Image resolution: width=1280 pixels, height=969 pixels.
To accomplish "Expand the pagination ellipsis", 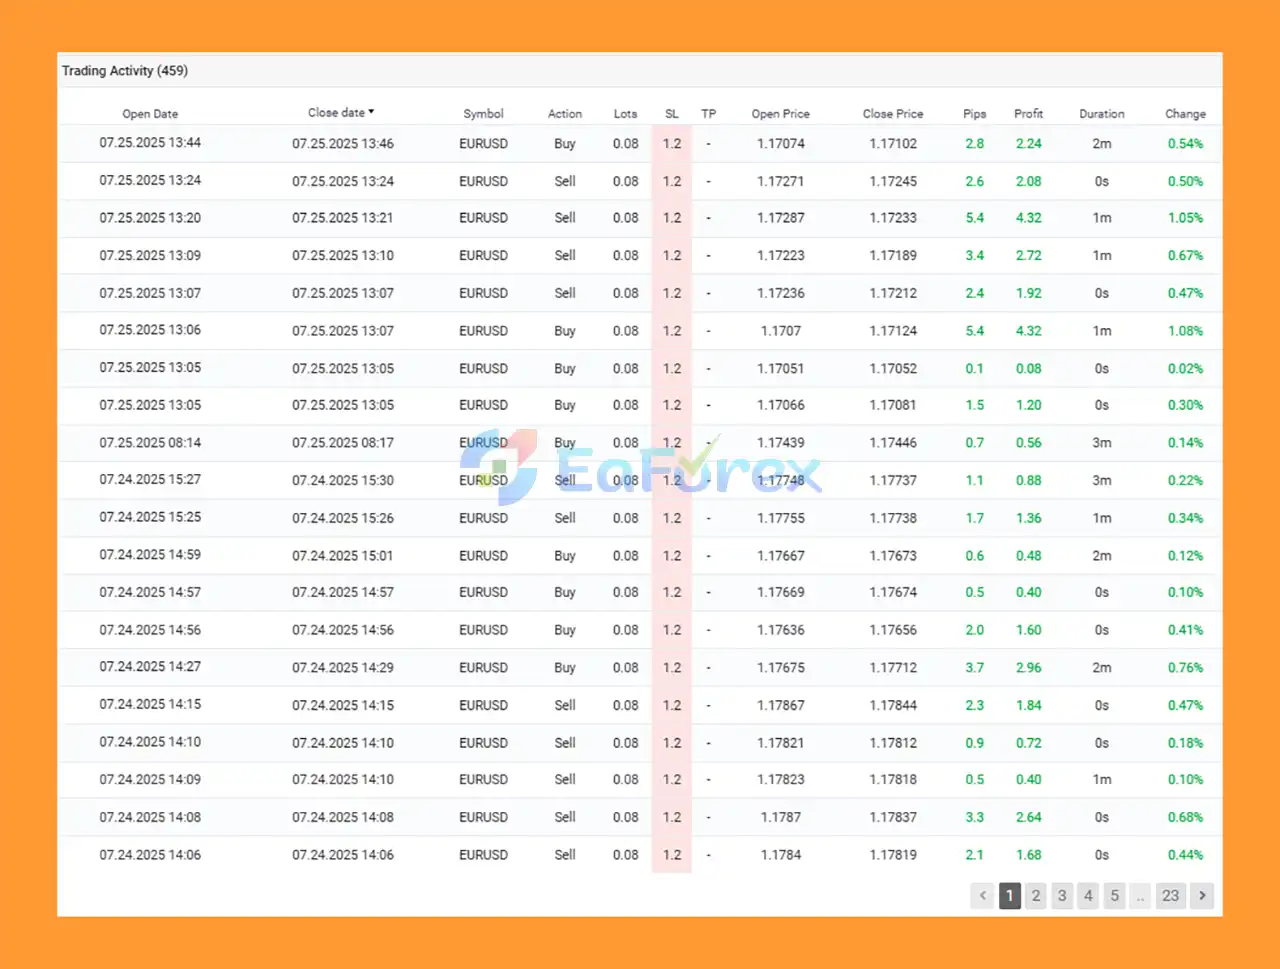I will tap(1140, 896).
